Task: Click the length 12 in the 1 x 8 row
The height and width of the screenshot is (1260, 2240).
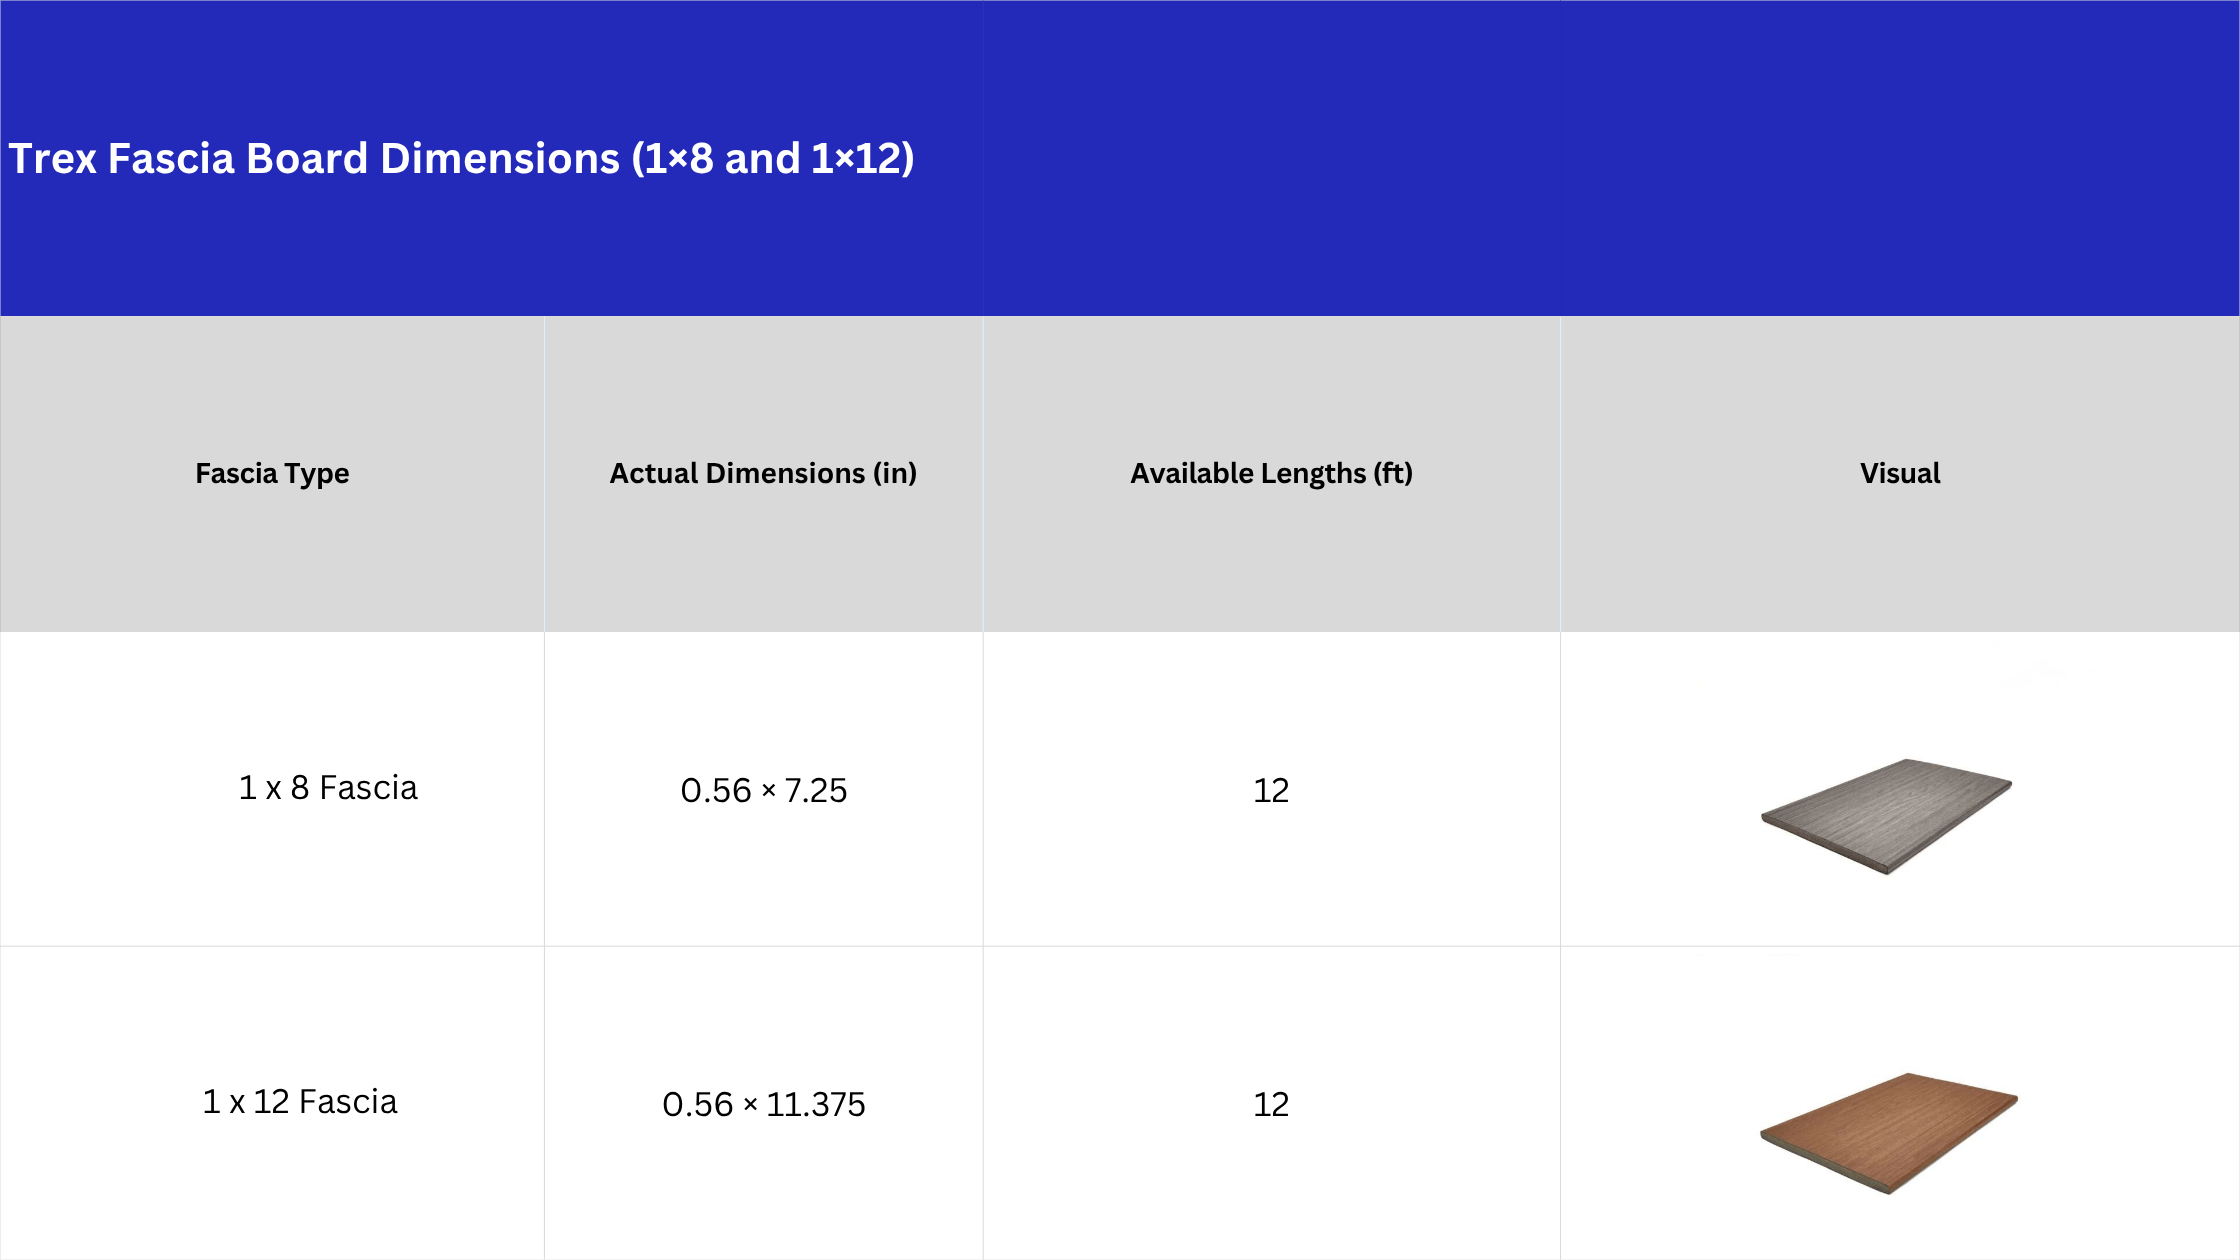Action: click(x=1271, y=790)
